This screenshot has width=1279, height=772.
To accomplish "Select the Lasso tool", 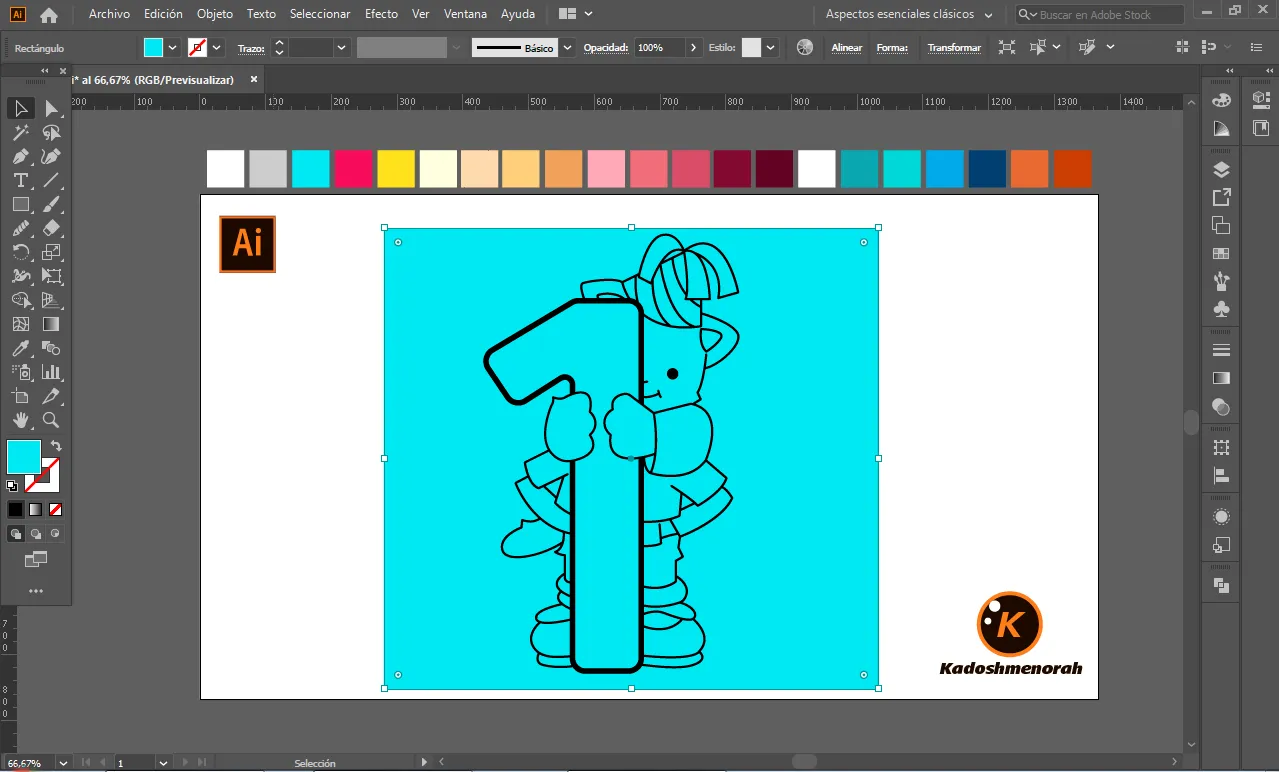I will pos(51,132).
